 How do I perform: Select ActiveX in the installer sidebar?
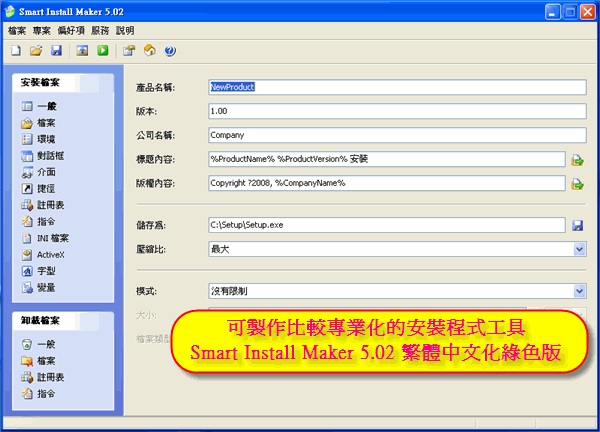[x=50, y=255]
